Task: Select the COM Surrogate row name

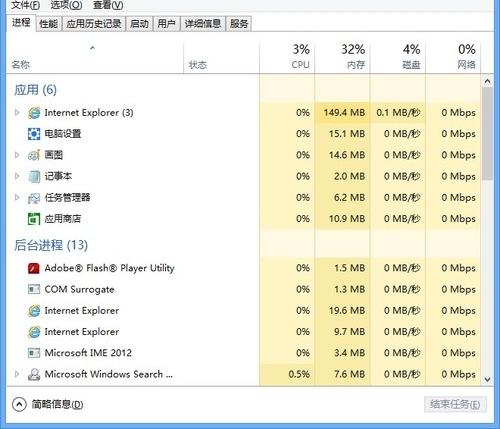Action: 79,289
